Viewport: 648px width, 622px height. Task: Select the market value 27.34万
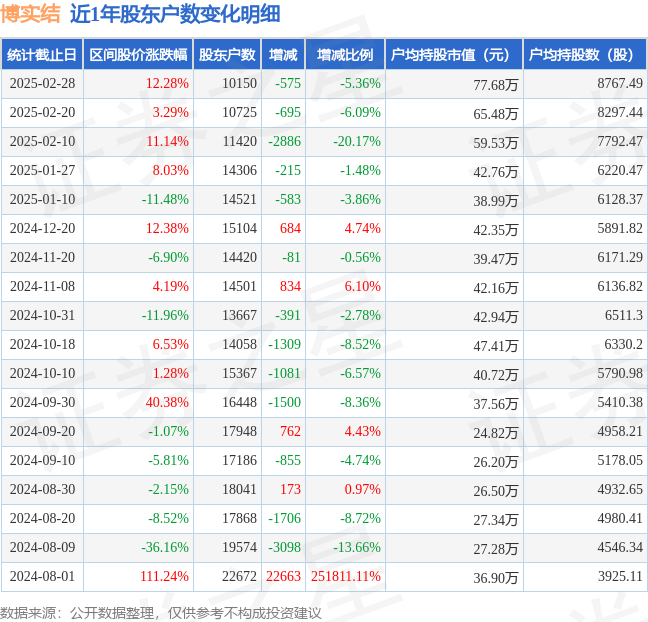[496, 519]
